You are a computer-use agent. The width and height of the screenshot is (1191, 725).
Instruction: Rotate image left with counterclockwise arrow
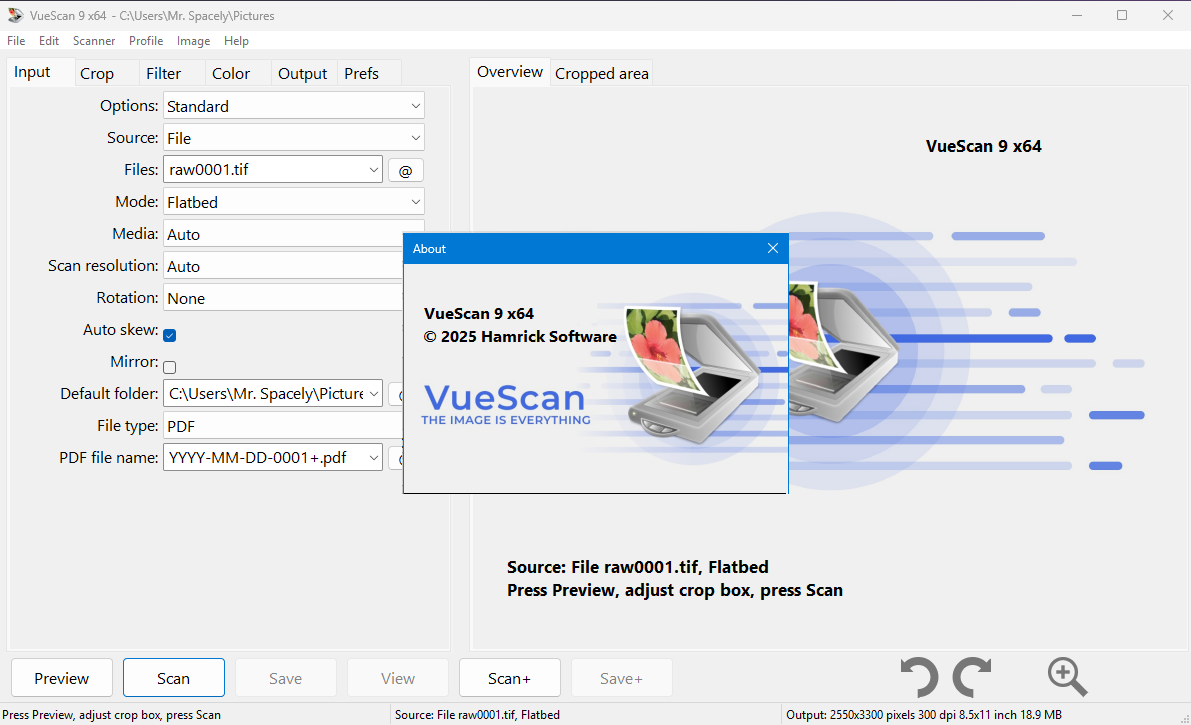click(x=919, y=676)
